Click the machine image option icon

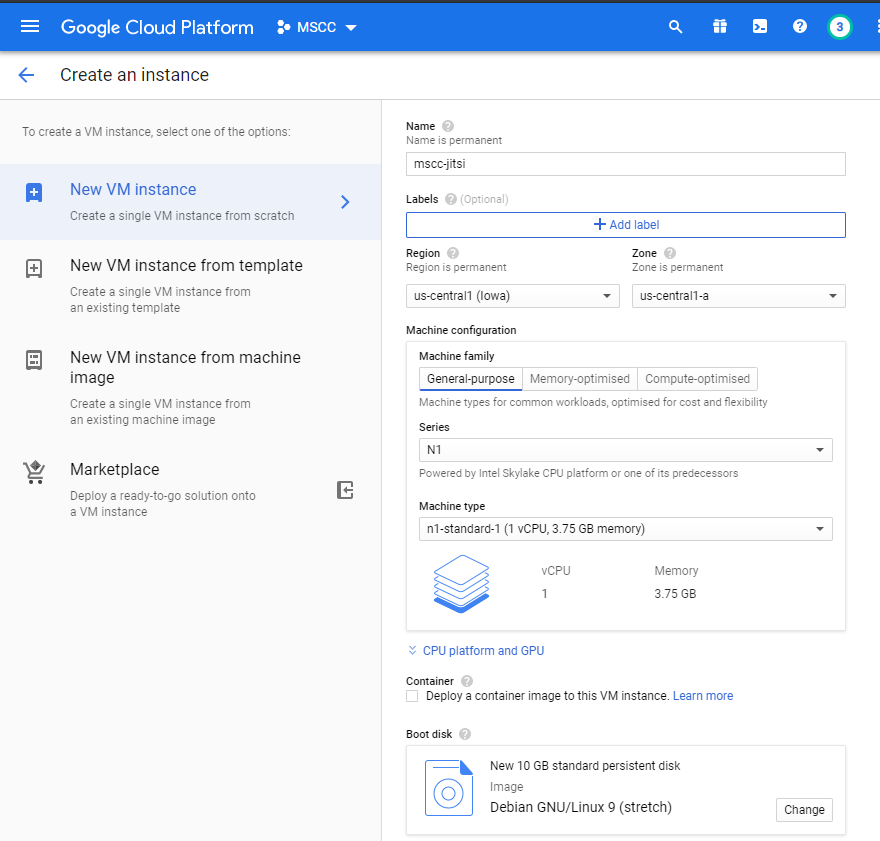[34, 360]
